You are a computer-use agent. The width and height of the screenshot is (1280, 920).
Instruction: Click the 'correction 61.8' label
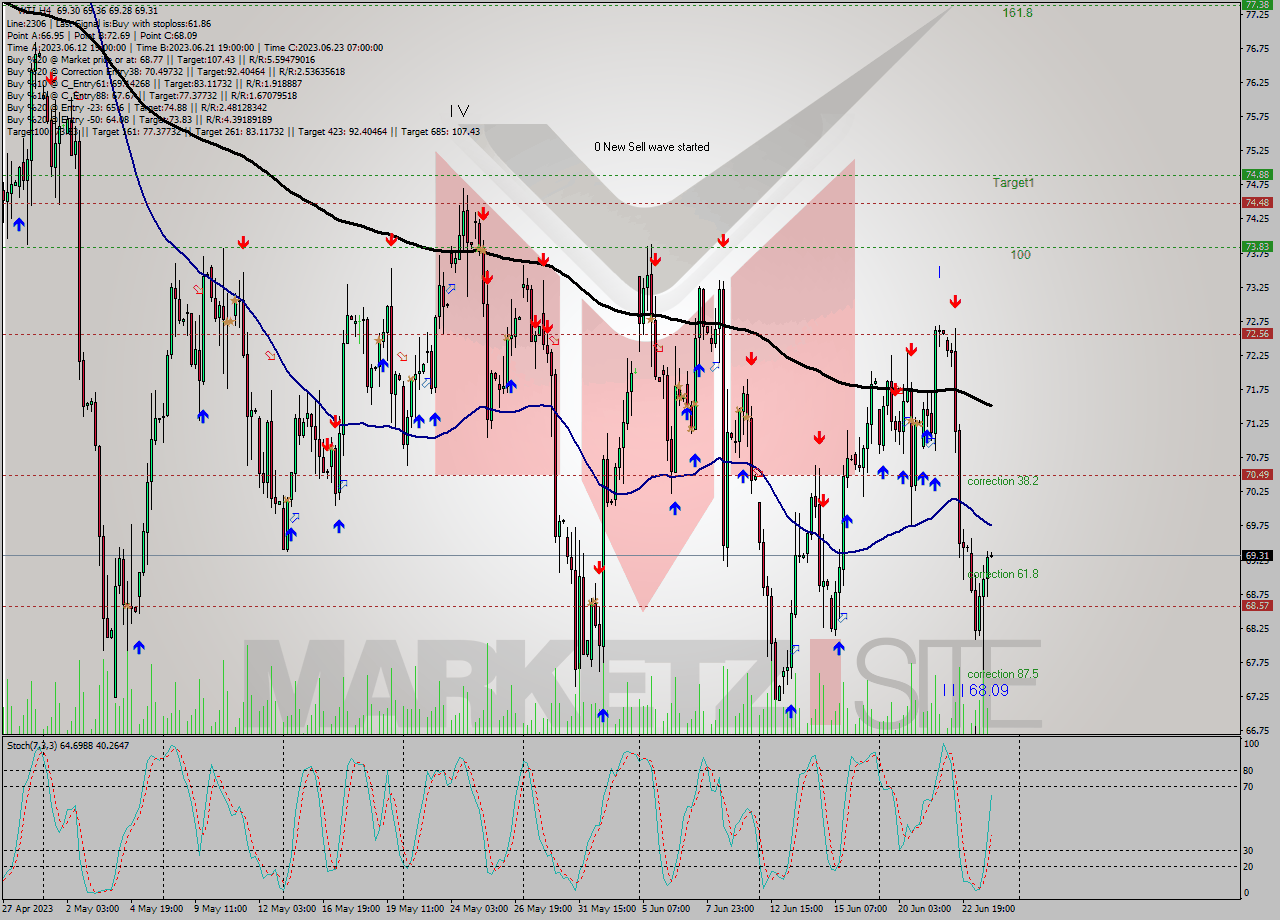[x=1003, y=574]
